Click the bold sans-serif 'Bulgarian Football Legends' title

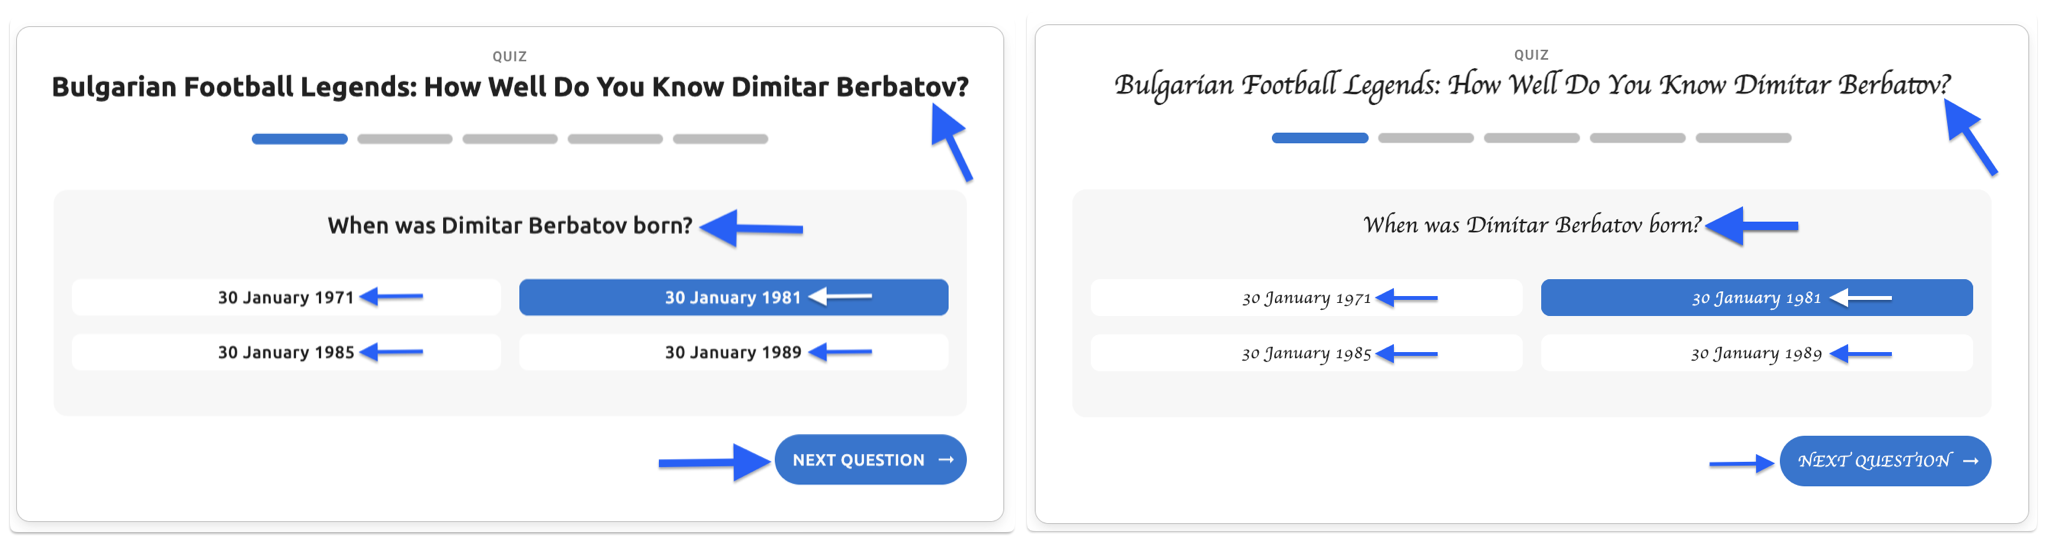(510, 87)
